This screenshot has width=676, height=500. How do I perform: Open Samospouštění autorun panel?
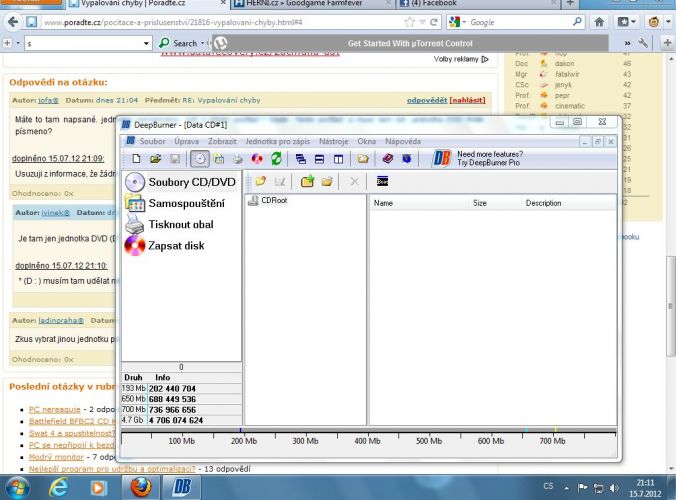[x=175, y=203]
